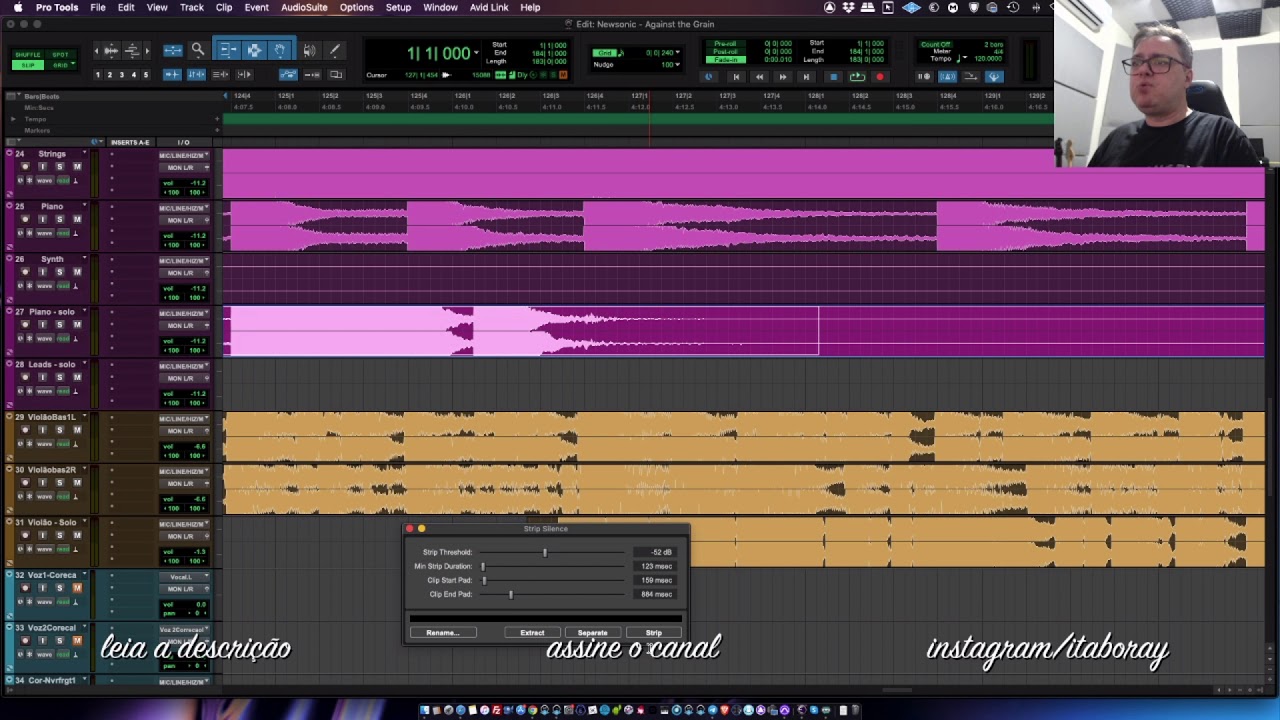This screenshot has width=1280, height=720.
Task: Enable input monitoring on Synth track
Action: (42, 272)
